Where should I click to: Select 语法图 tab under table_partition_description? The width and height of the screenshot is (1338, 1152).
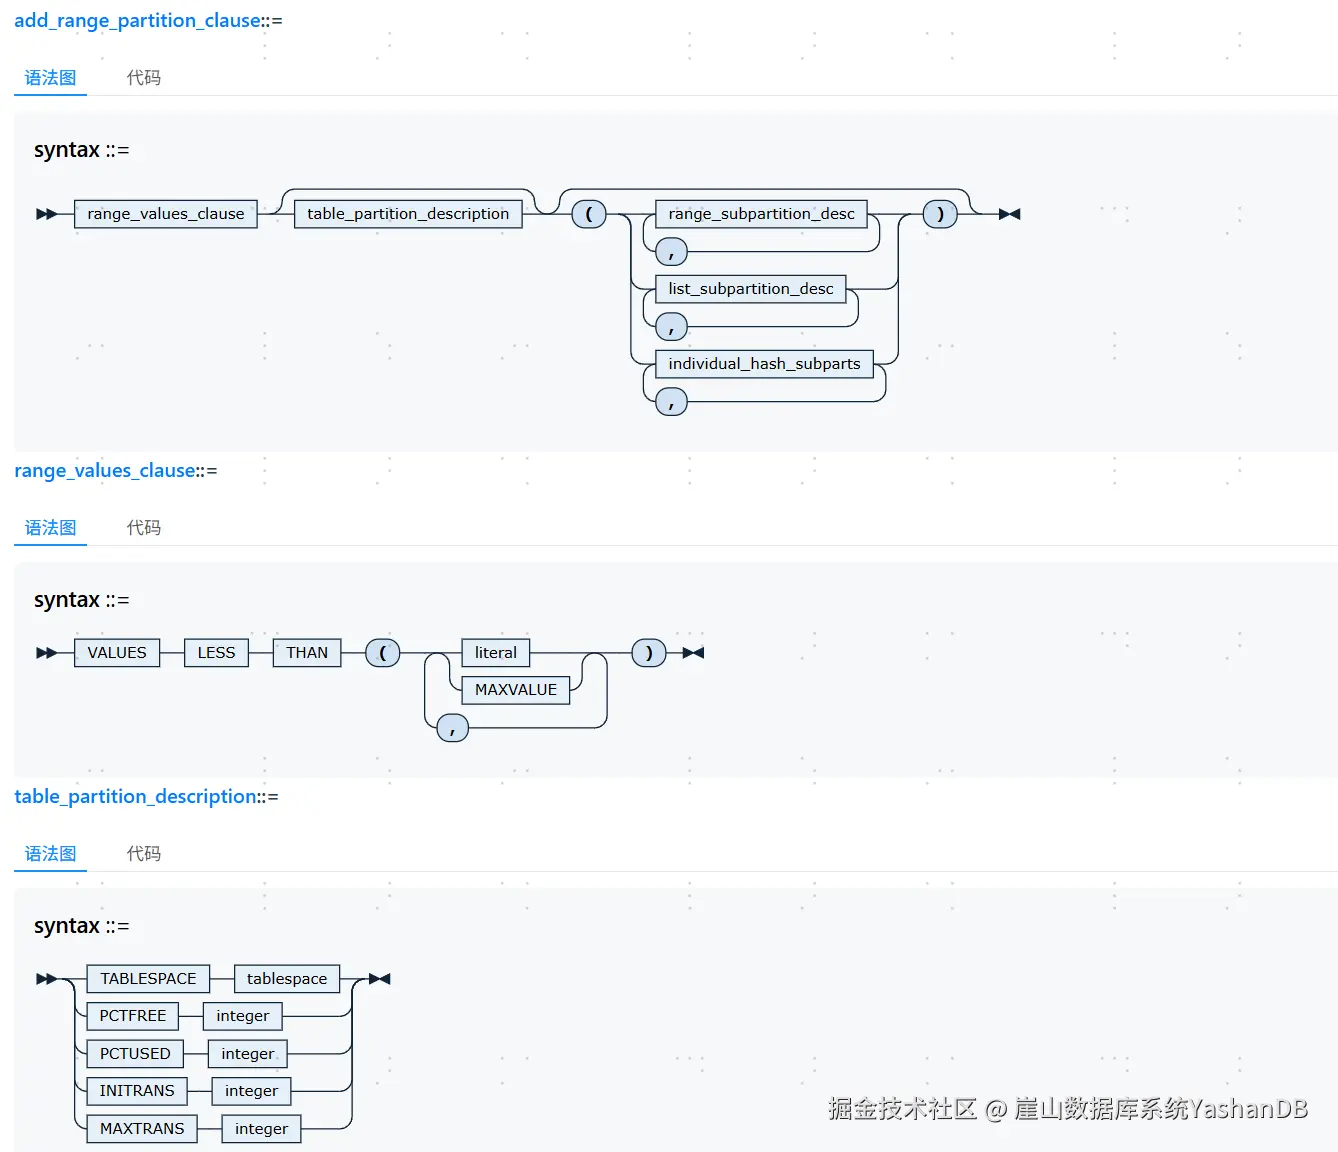tap(50, 853)
